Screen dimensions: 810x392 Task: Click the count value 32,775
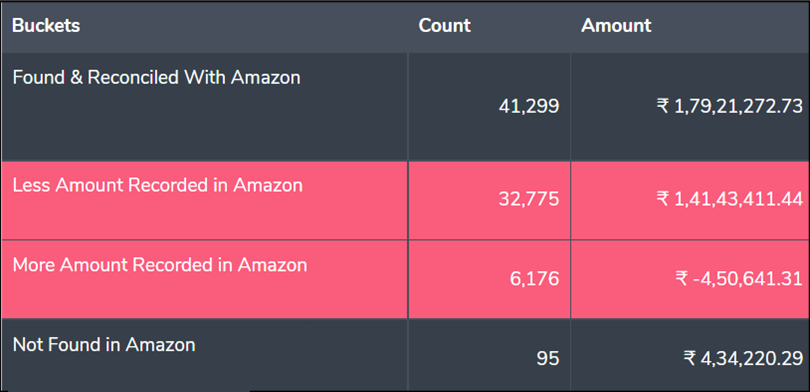tap(528, 199)
